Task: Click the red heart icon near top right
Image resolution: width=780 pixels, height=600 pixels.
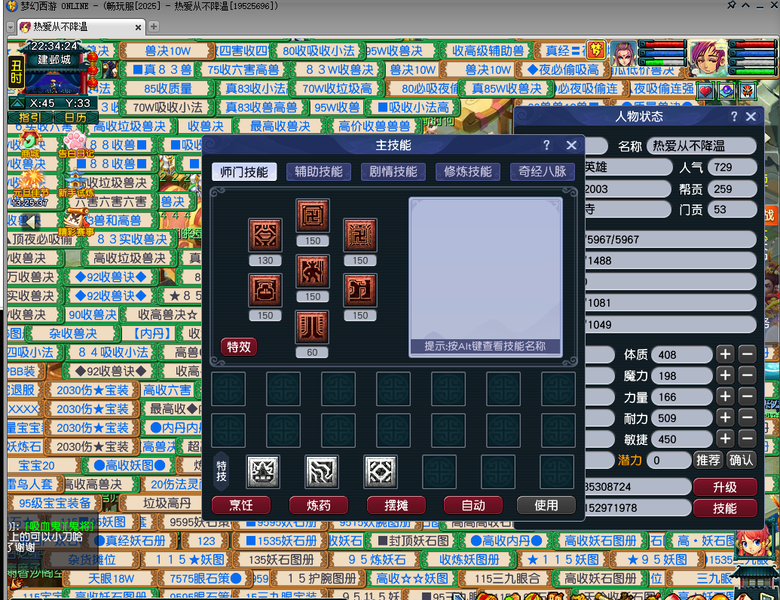Action: [705, 91]
